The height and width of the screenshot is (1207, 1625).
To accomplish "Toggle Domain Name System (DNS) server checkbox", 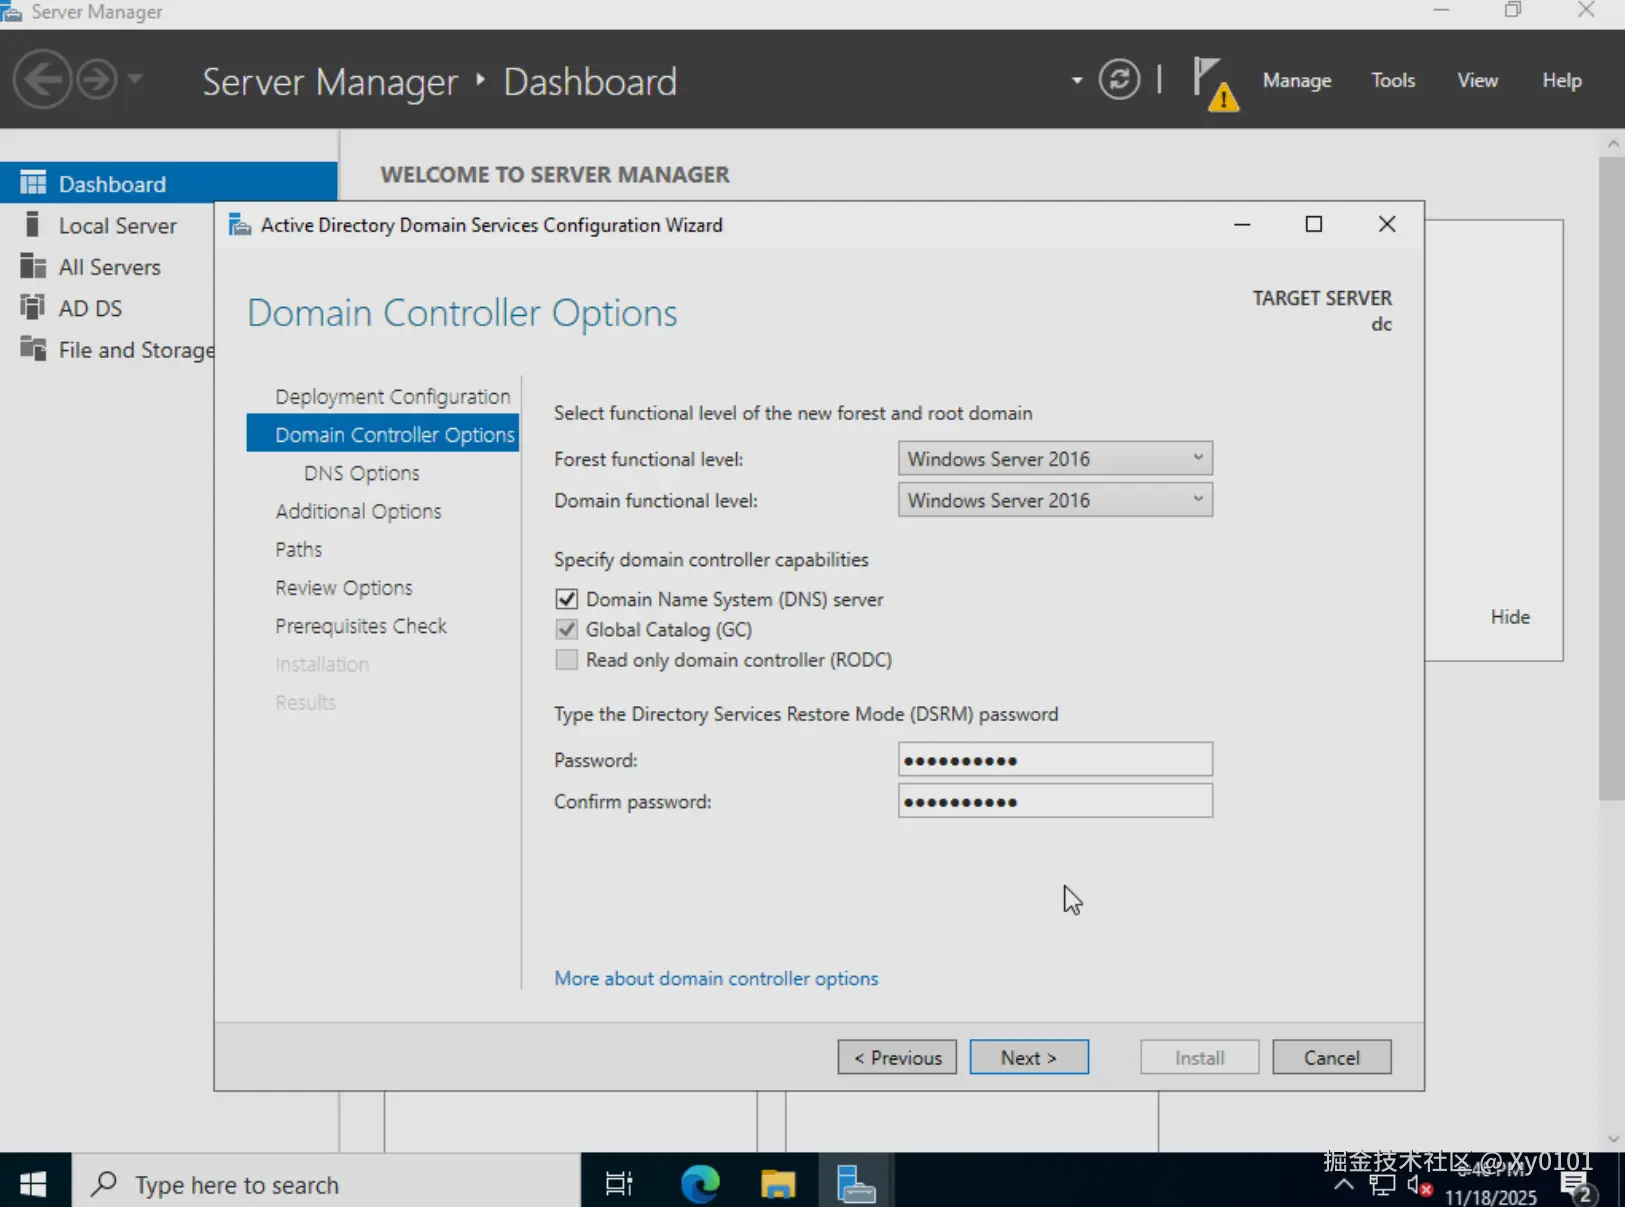I will 566,599.
